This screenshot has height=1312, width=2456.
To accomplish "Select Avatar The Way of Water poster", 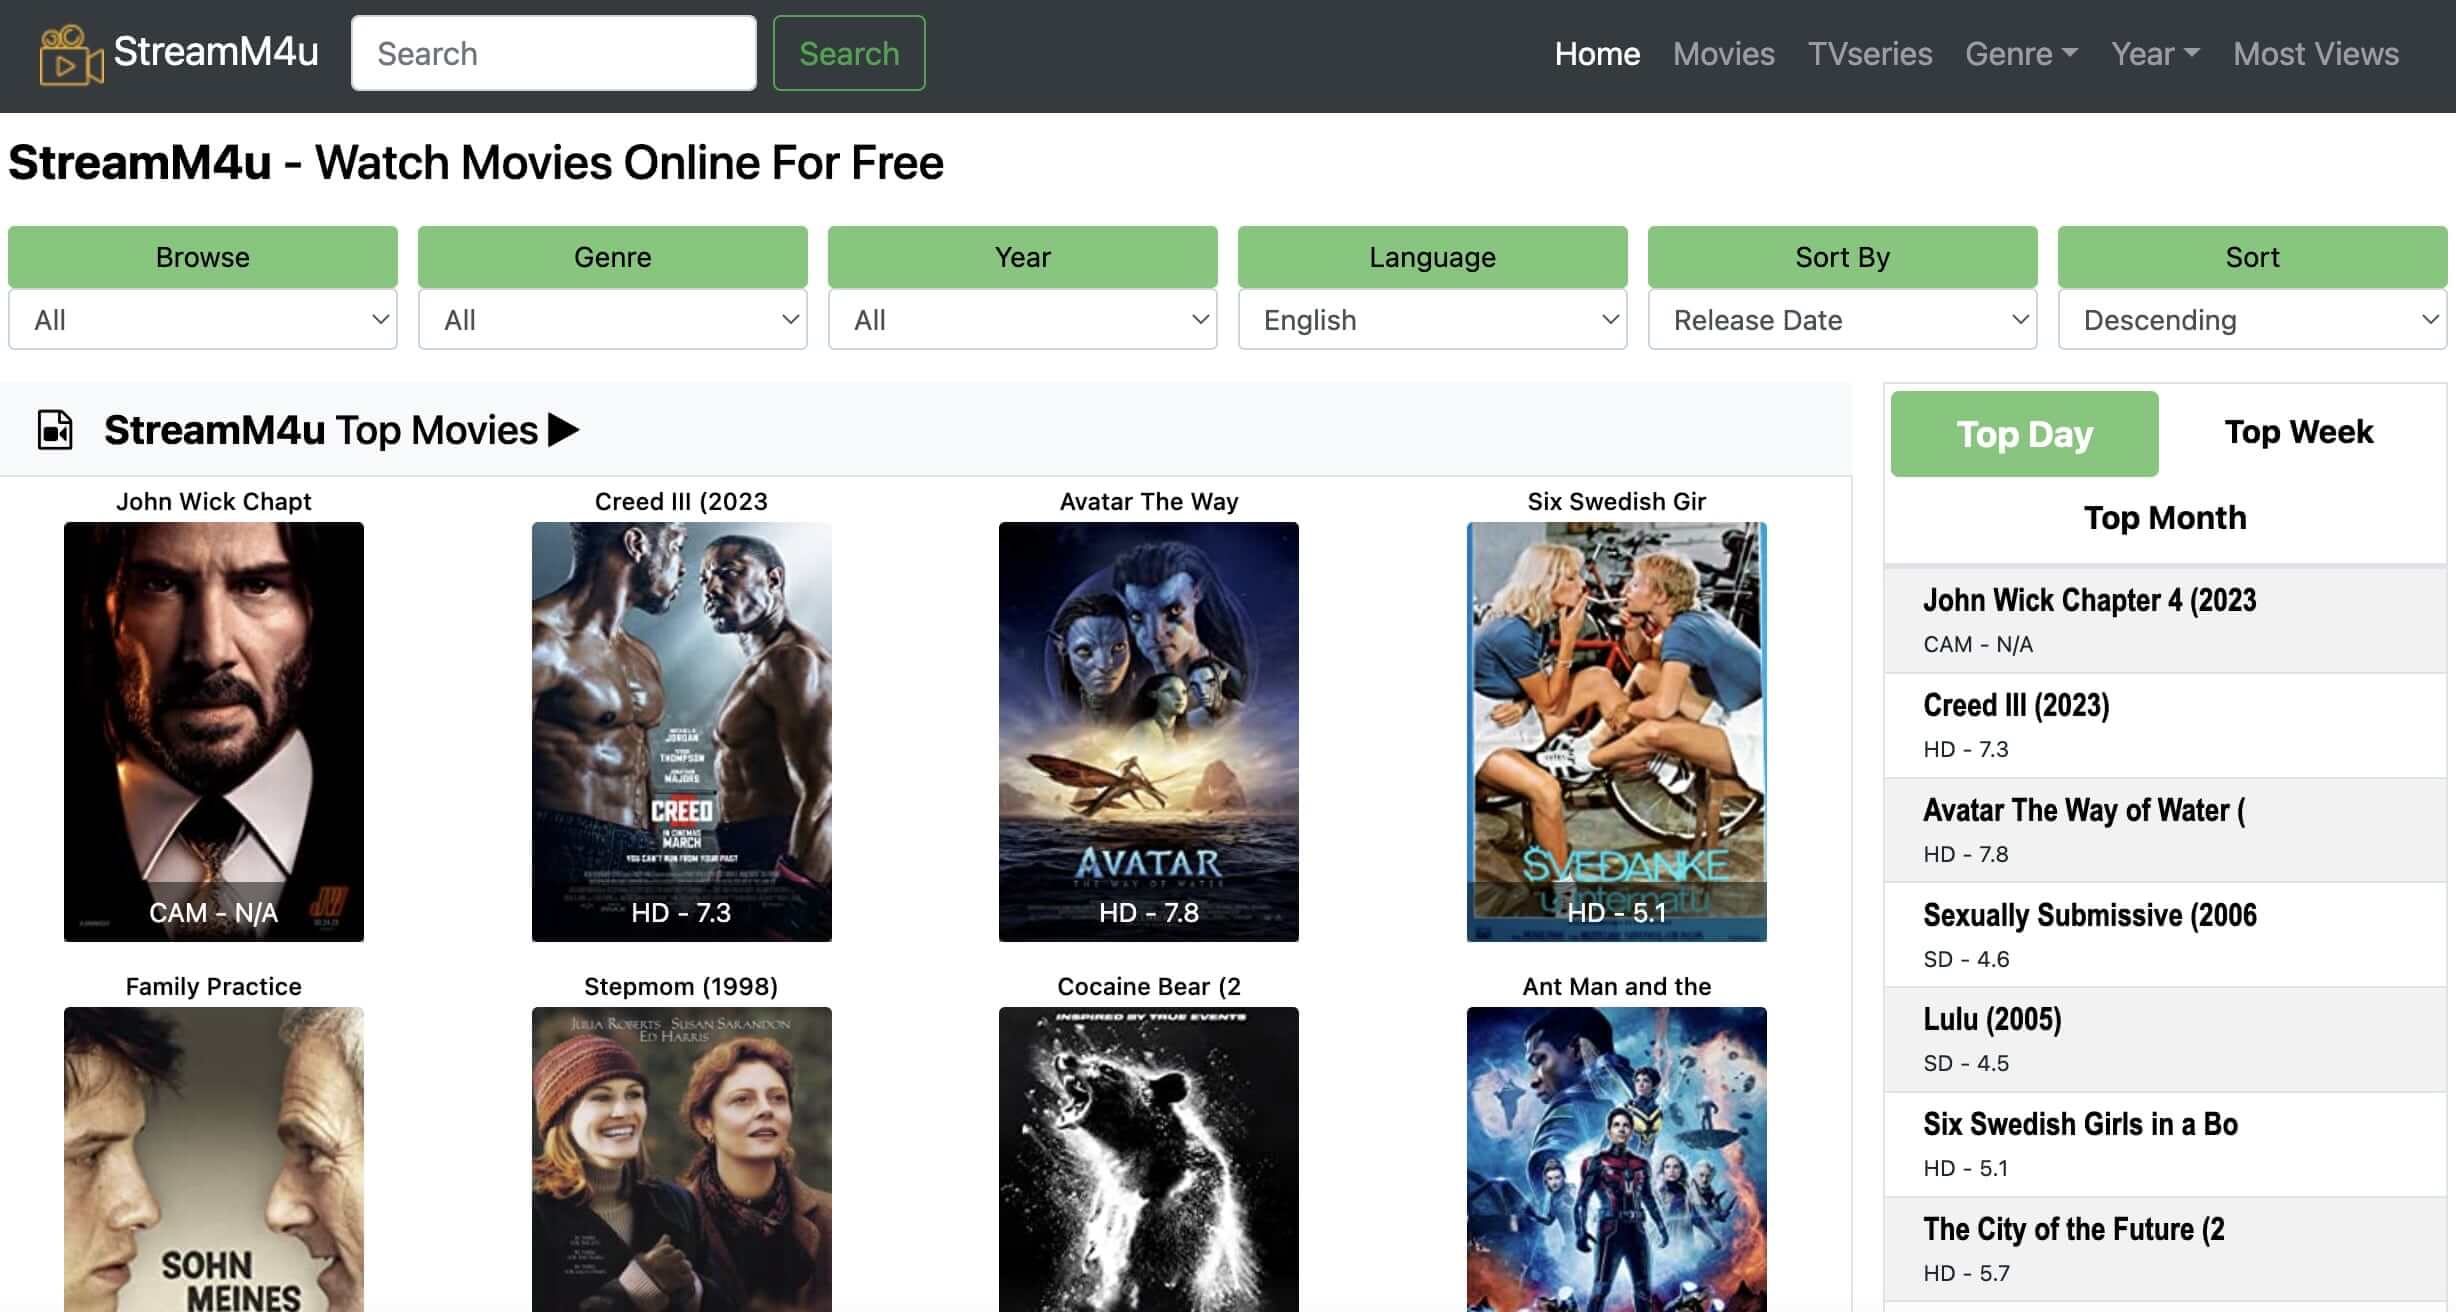I will [1148, 731].
